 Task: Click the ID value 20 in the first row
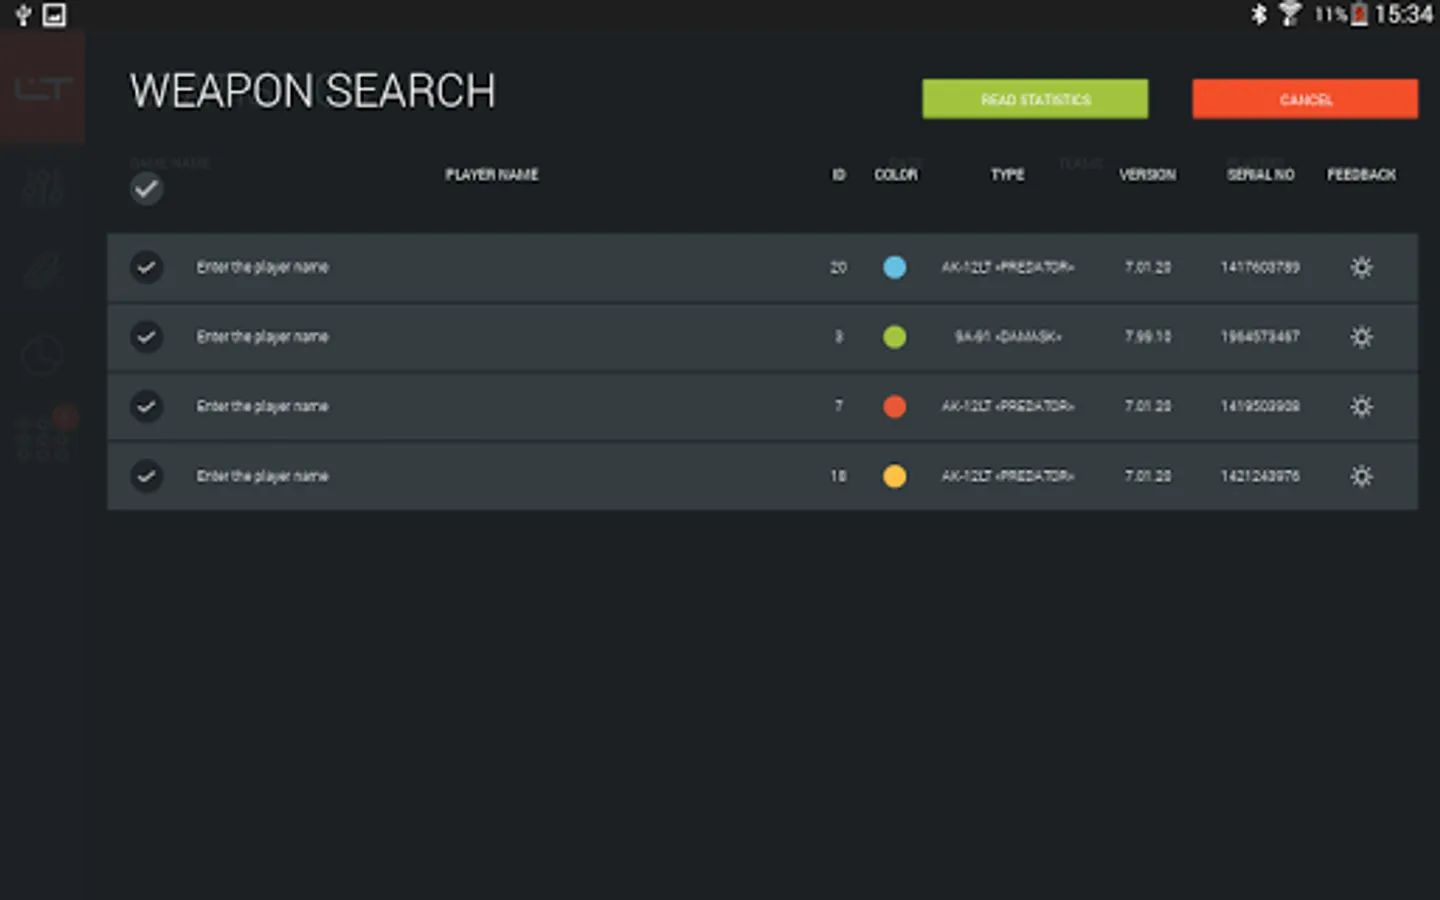click(838, 267)
